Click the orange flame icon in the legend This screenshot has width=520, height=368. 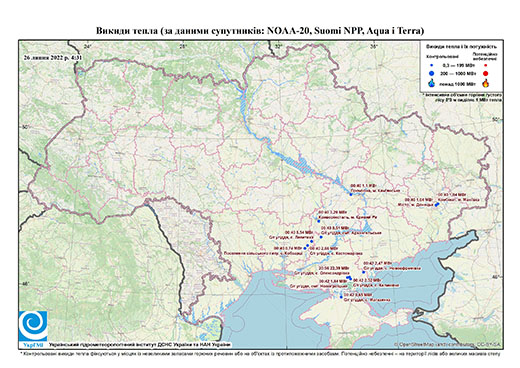486,83
